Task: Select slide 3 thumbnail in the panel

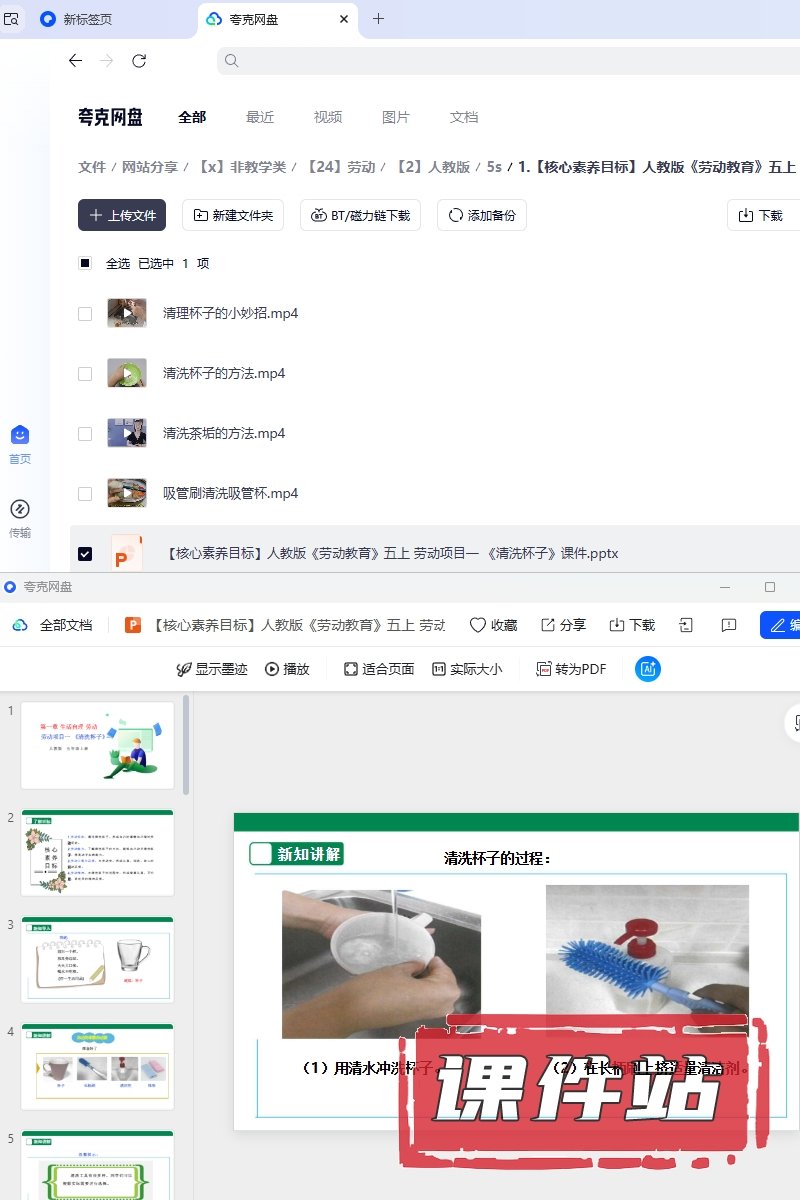Action: 97,959
